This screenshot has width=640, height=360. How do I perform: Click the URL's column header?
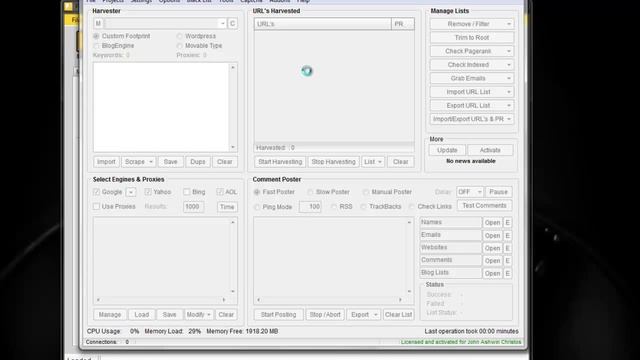(x=322, y=24)
